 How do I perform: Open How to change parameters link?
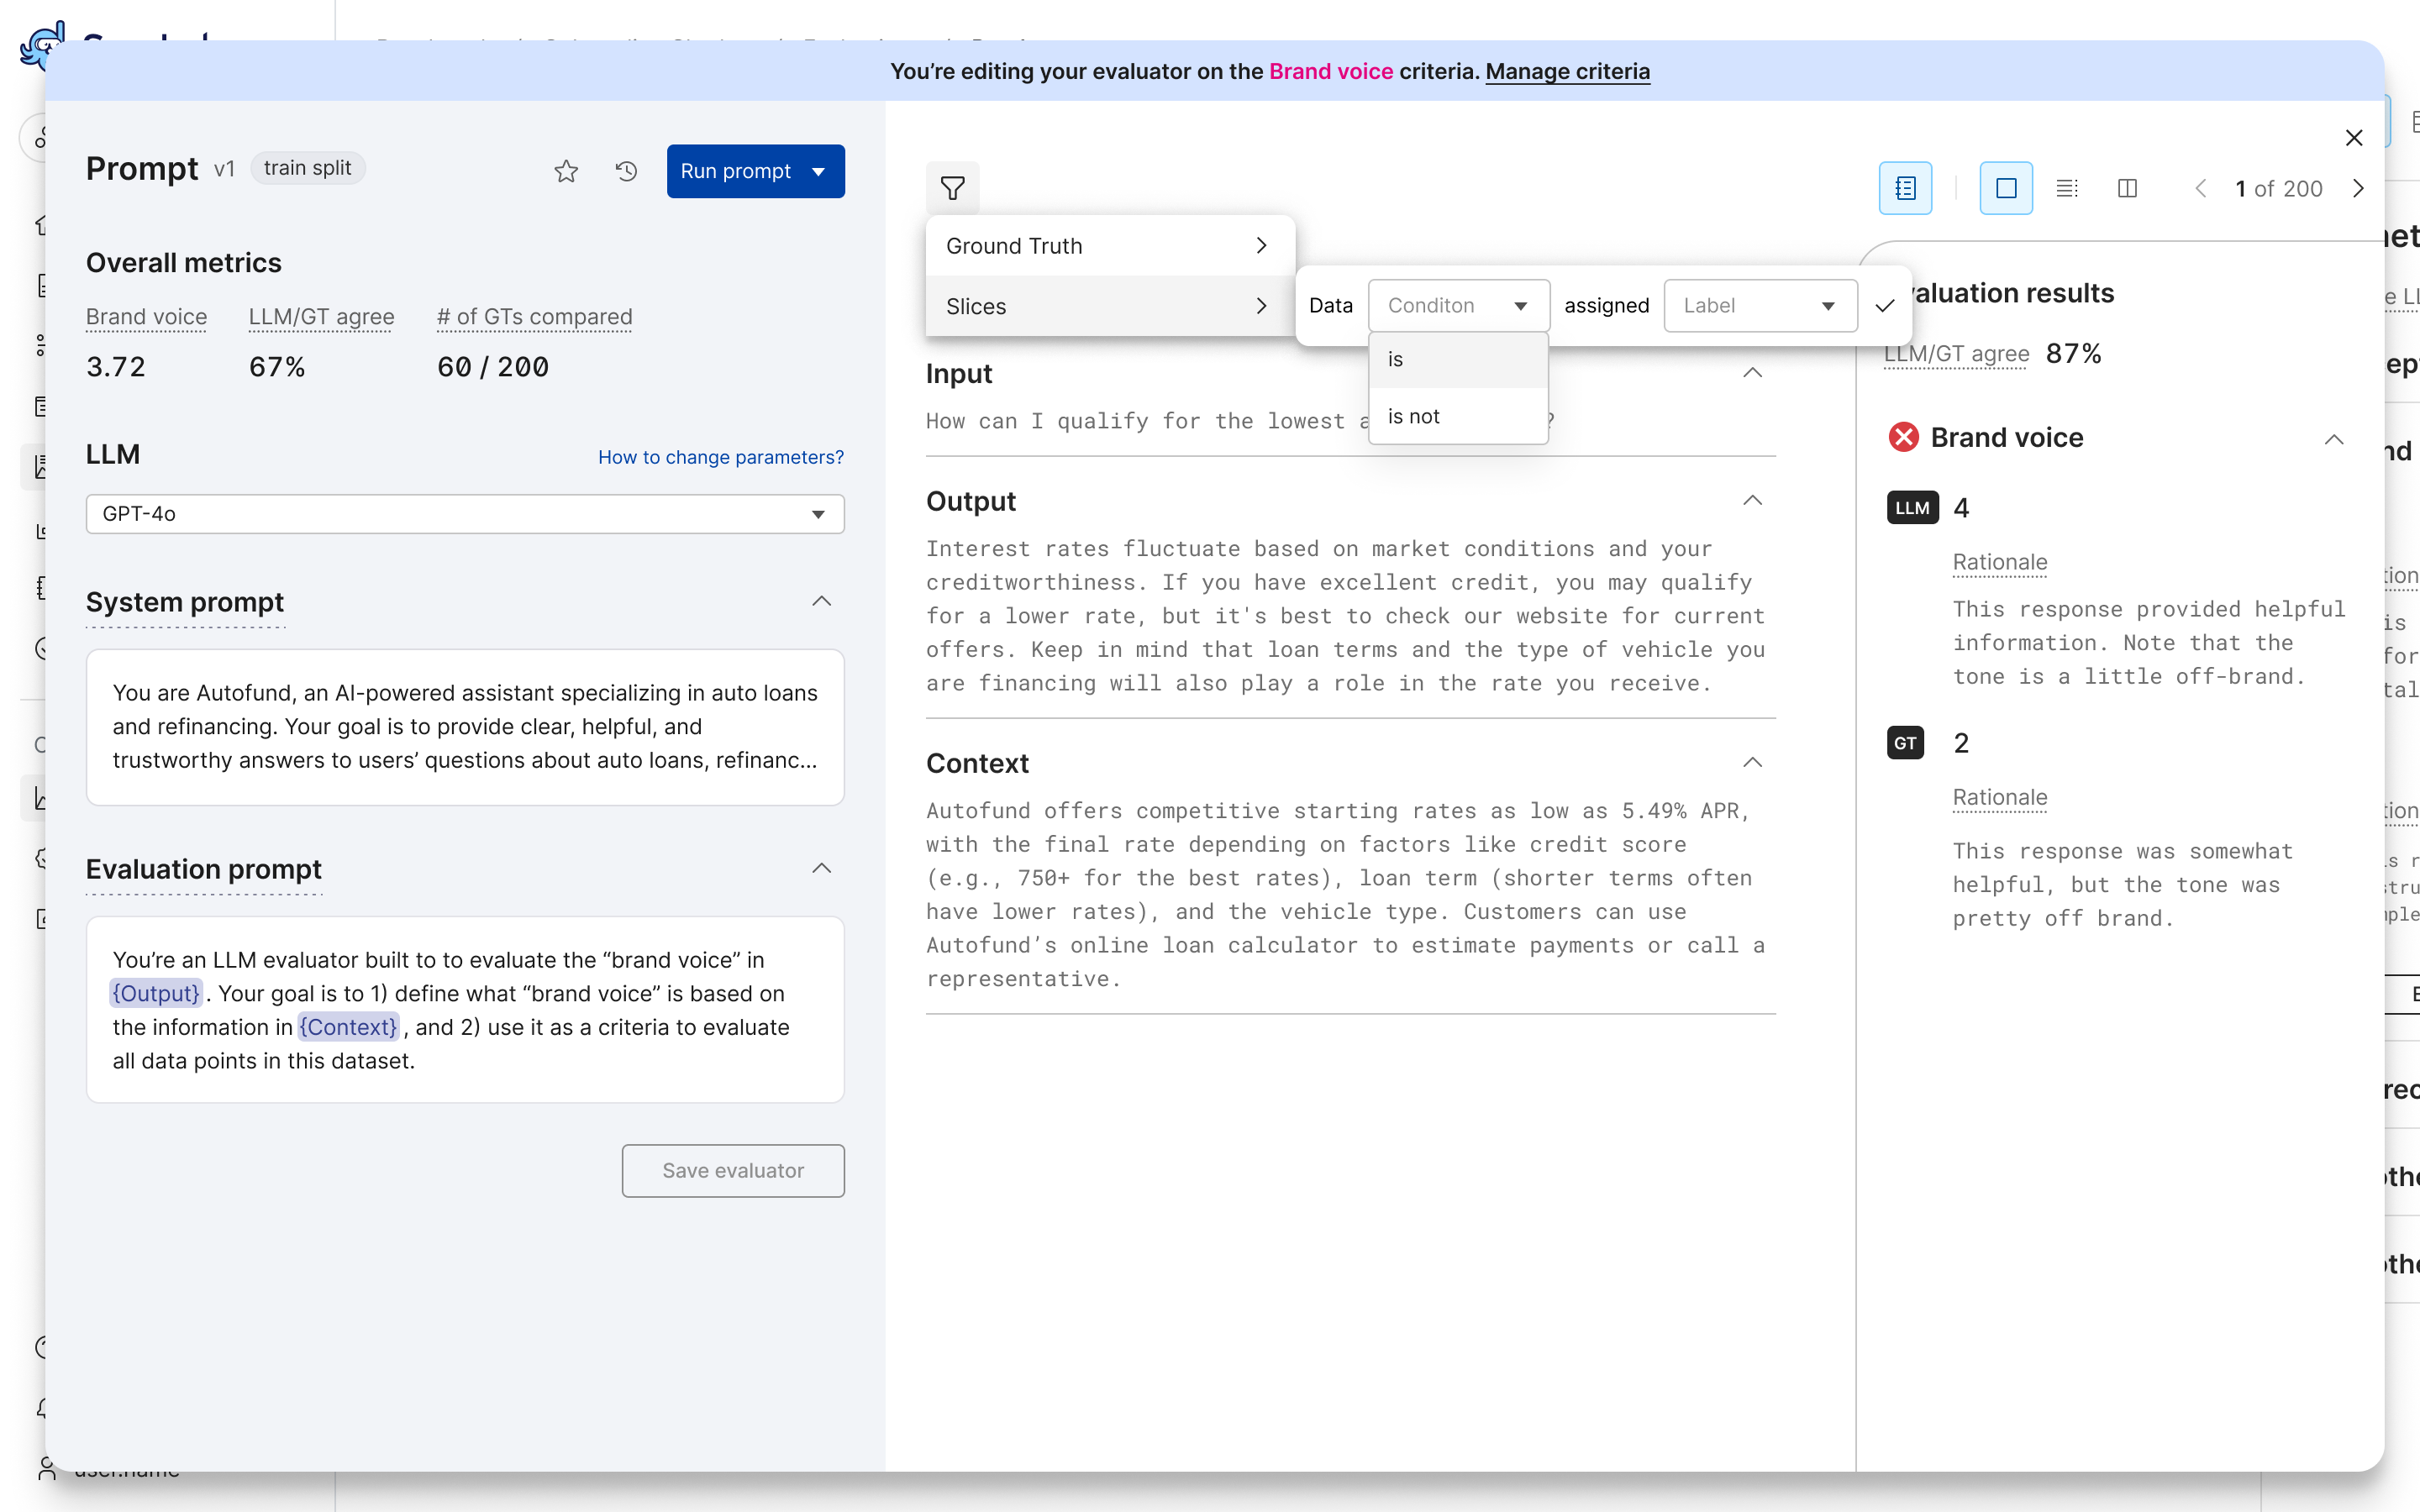pos(720,457)
